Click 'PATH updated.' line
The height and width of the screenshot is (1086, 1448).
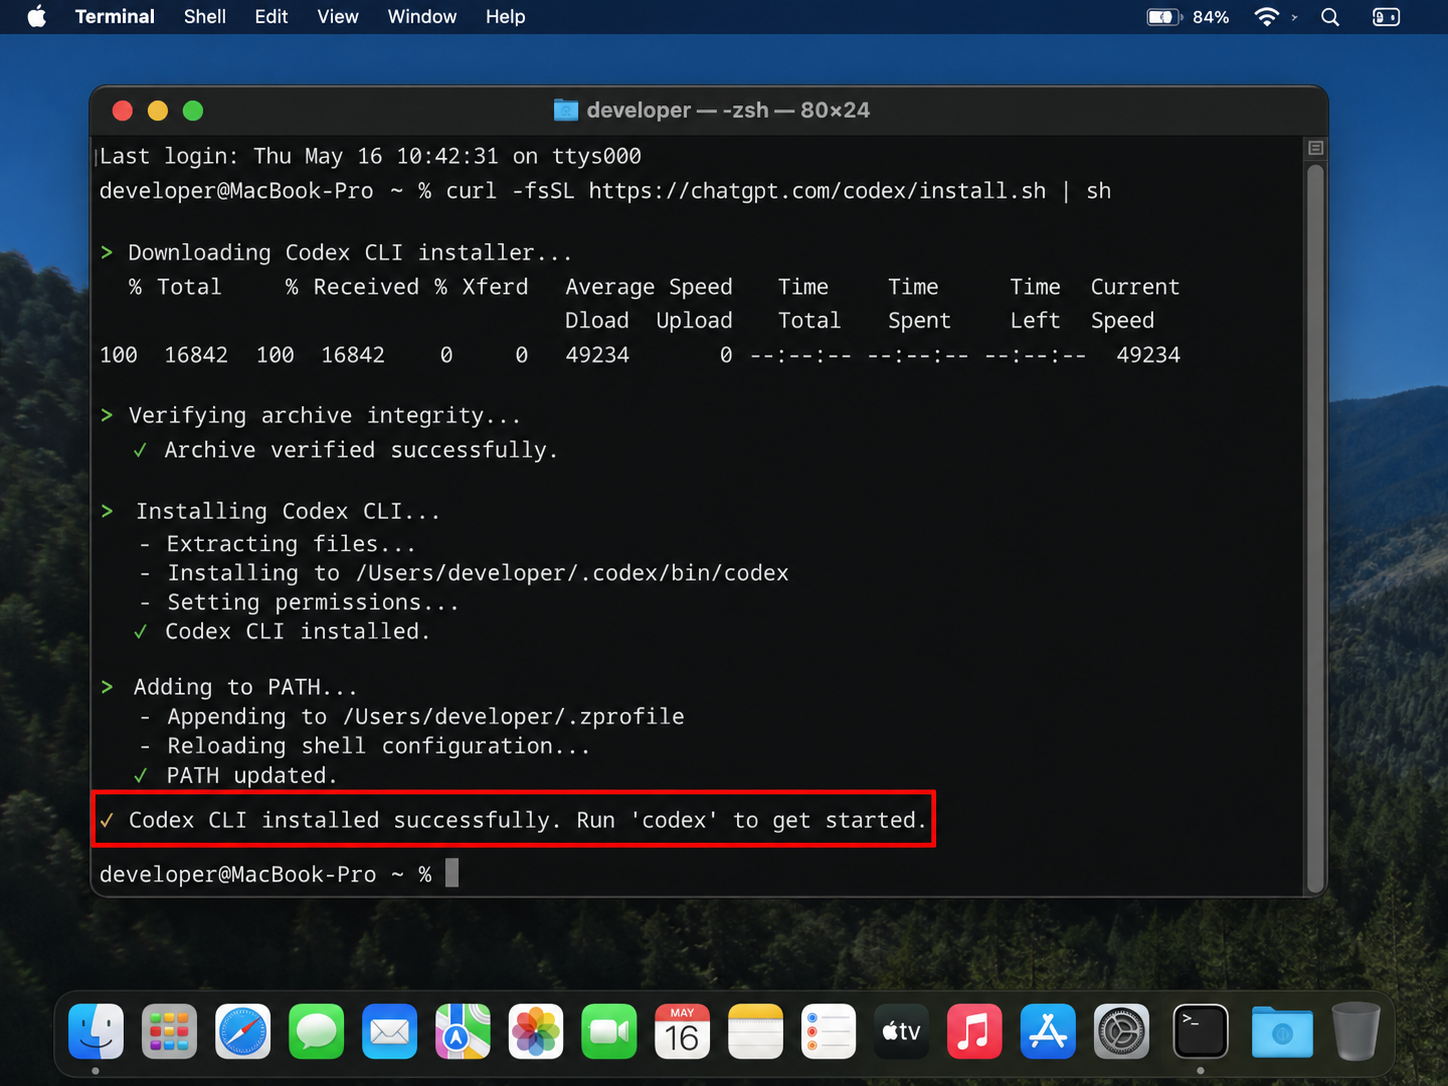point(252,775)
